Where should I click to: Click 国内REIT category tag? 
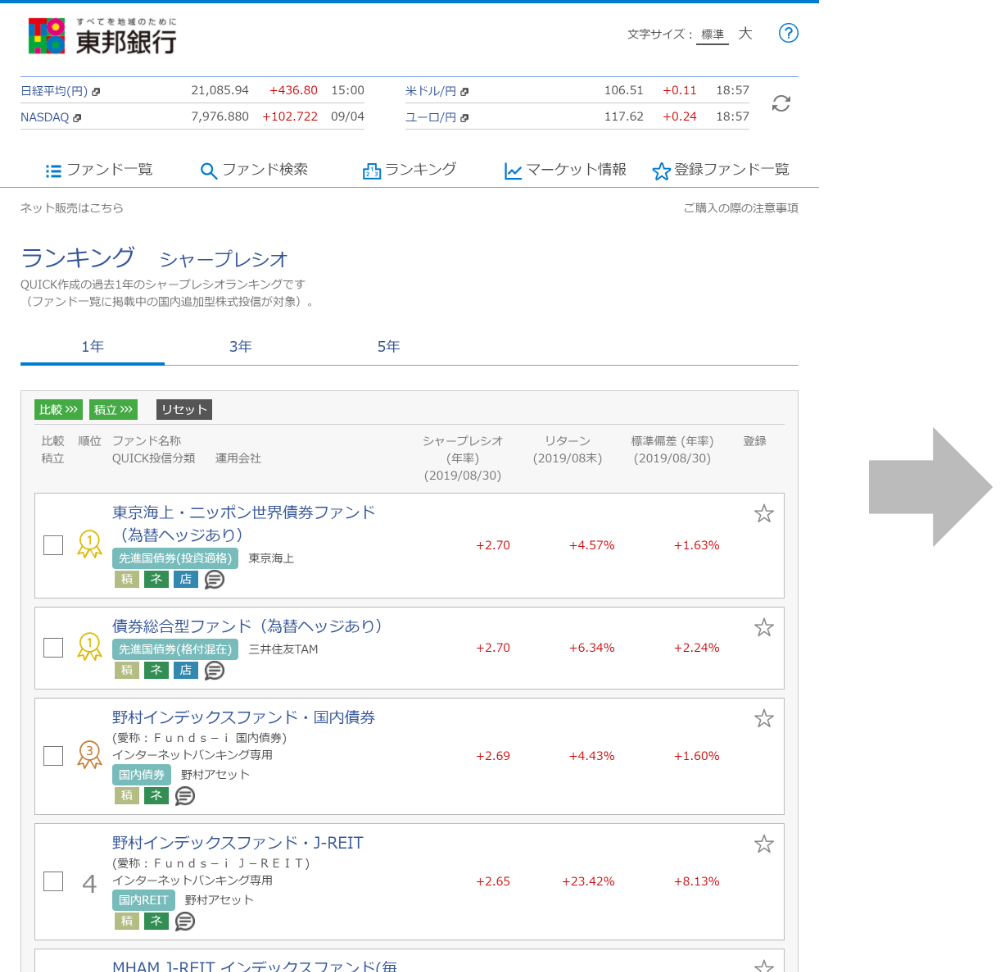[x=143, y=900]
